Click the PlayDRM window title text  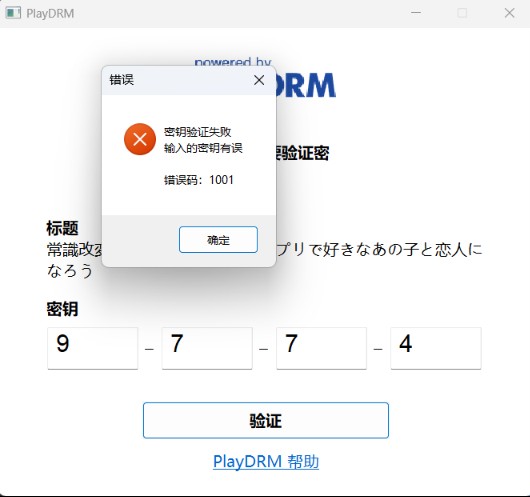point(50,14)
